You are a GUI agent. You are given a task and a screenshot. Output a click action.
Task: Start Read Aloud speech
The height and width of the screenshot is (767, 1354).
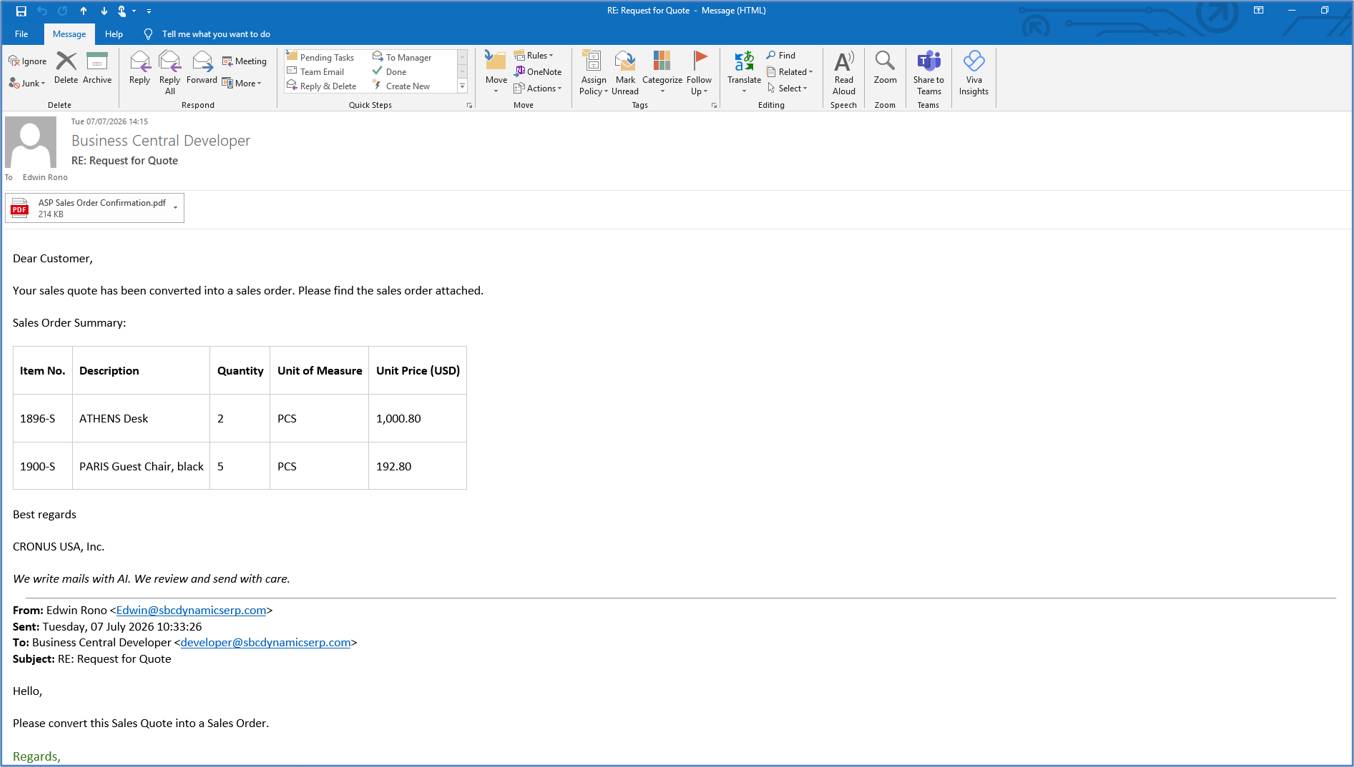tap(844, 72)
